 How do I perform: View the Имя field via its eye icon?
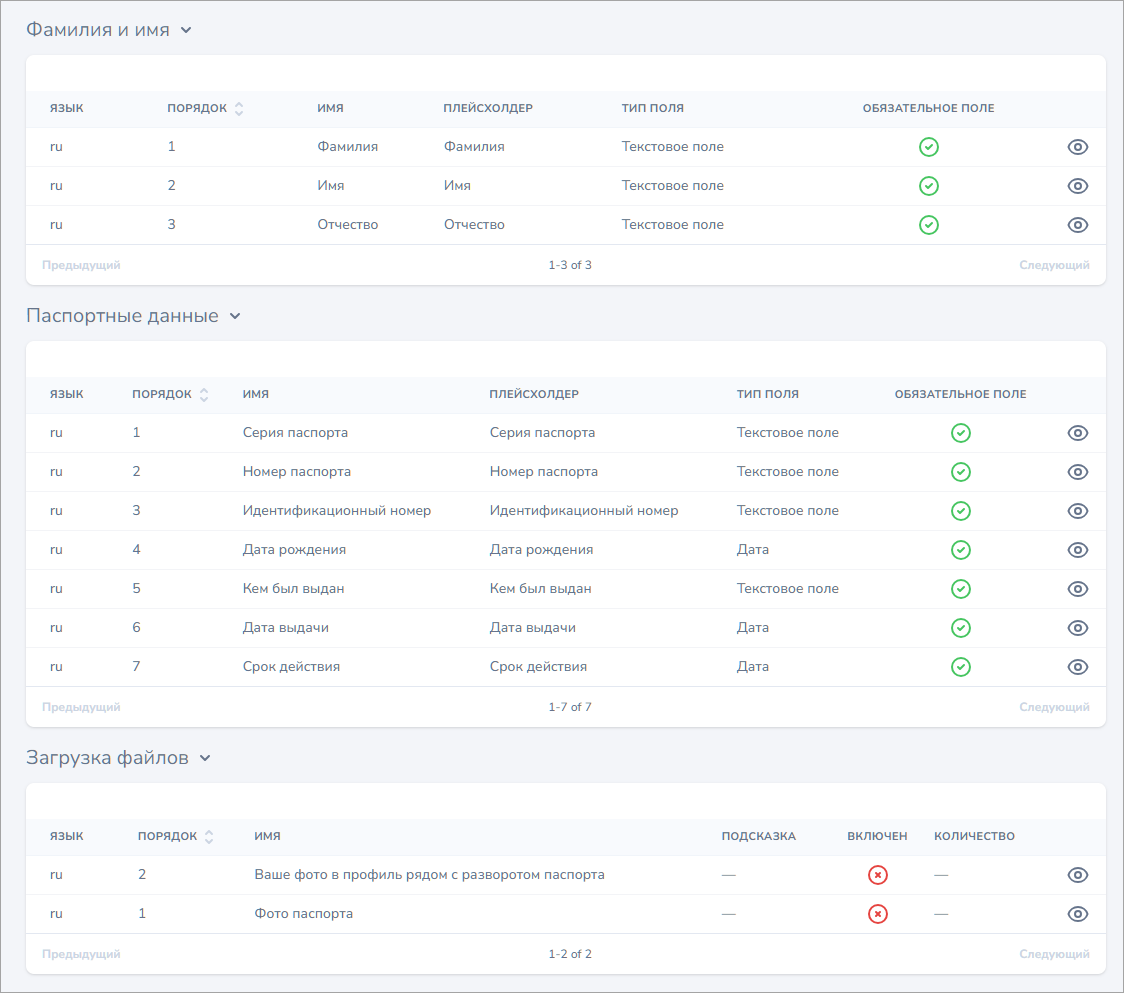1077,186
